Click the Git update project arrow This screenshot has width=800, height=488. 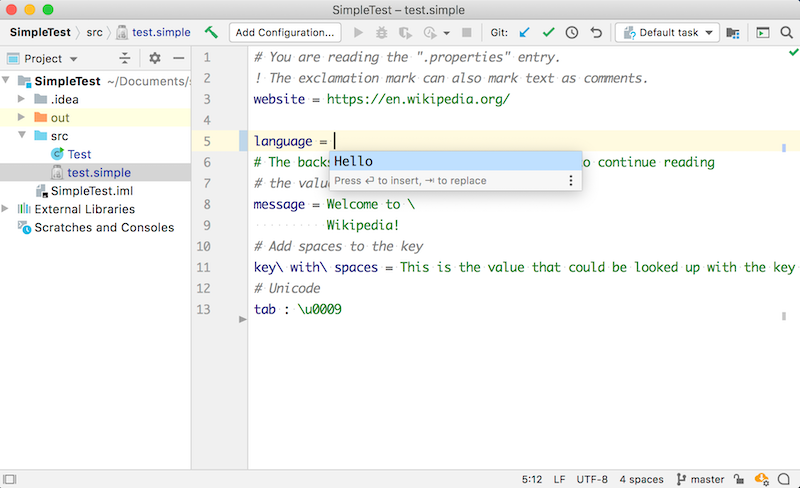tap(525, 33)
